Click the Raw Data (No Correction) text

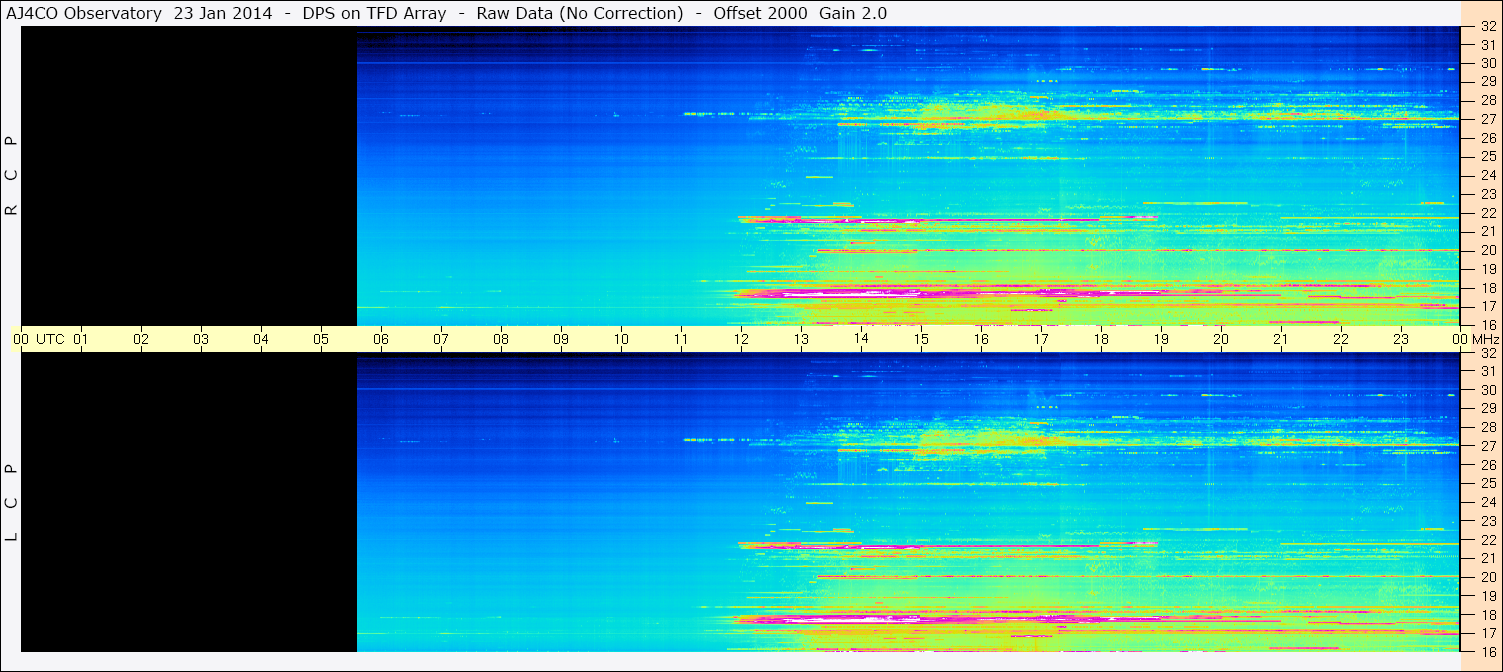(580, 13)
